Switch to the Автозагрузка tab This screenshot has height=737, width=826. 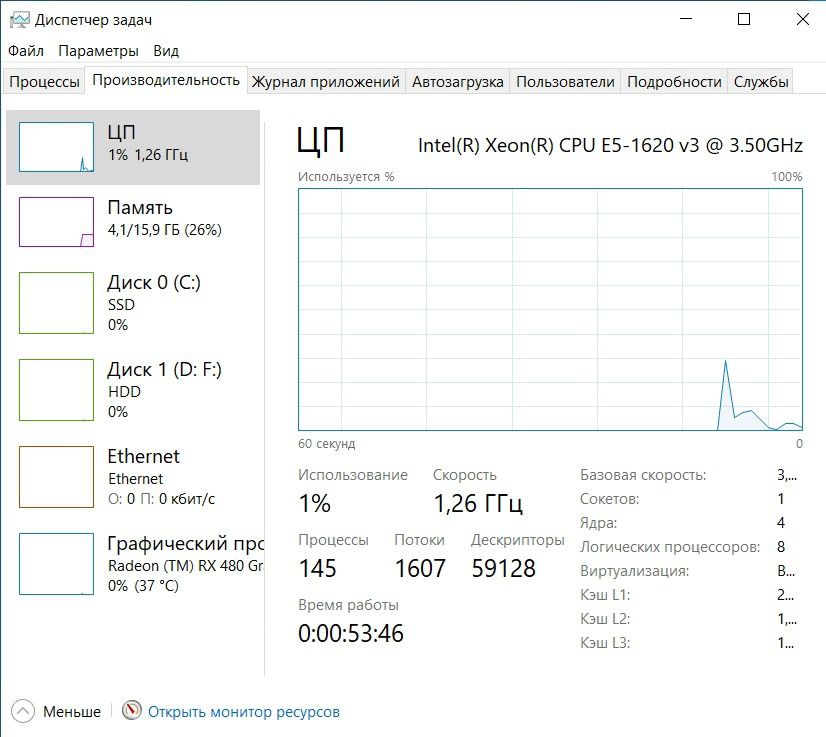458,82
